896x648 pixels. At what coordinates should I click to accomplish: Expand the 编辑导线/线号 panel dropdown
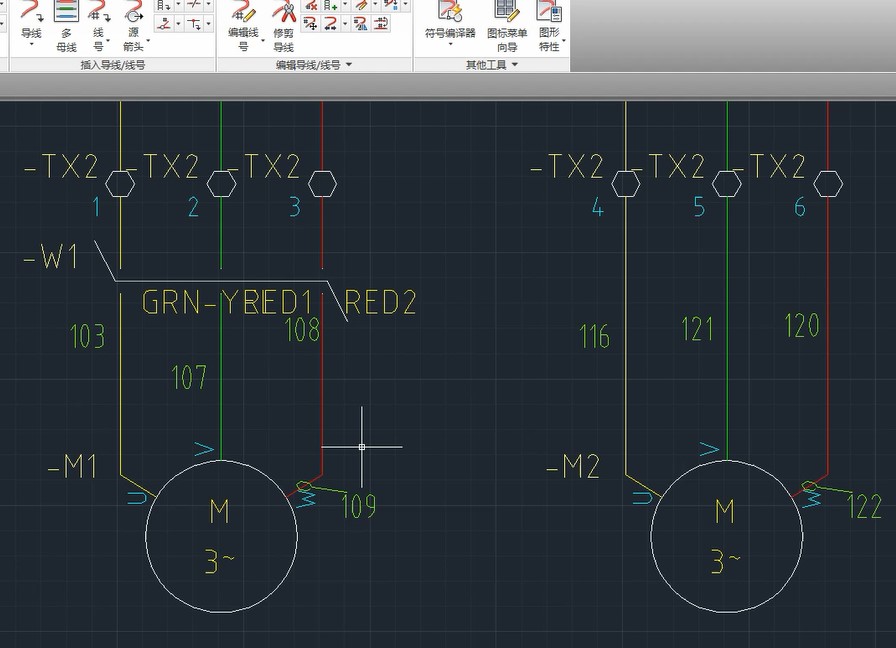click(349, 65)
